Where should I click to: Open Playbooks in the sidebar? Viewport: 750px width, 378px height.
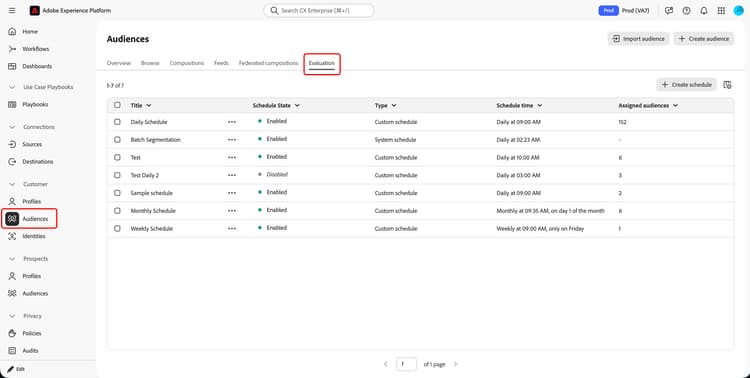pyautogui.click(x=35, y=104)
